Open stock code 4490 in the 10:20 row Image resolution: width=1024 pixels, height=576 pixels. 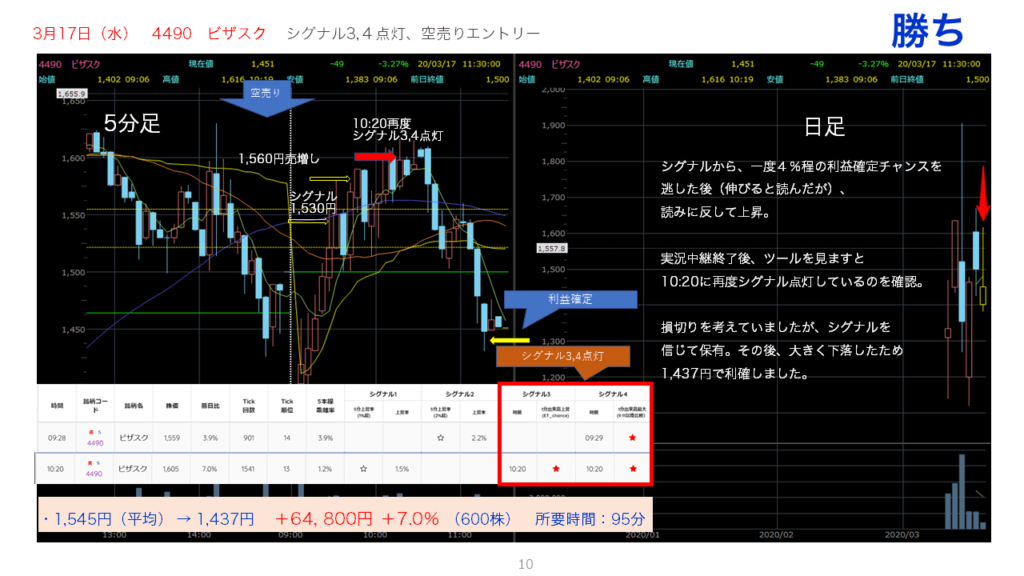[x=94, y=473]
